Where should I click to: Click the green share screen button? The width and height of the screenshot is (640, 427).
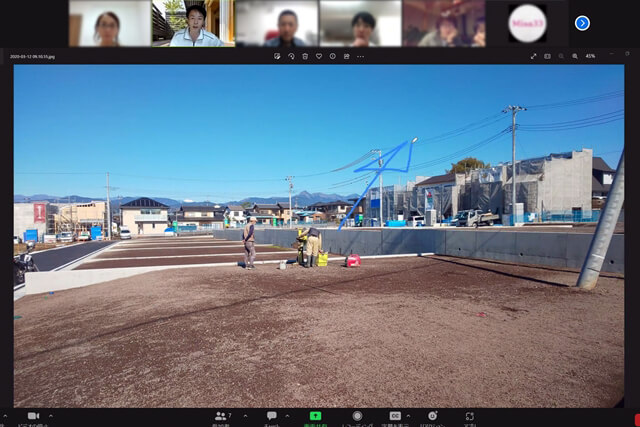click(x=315, y=416)
